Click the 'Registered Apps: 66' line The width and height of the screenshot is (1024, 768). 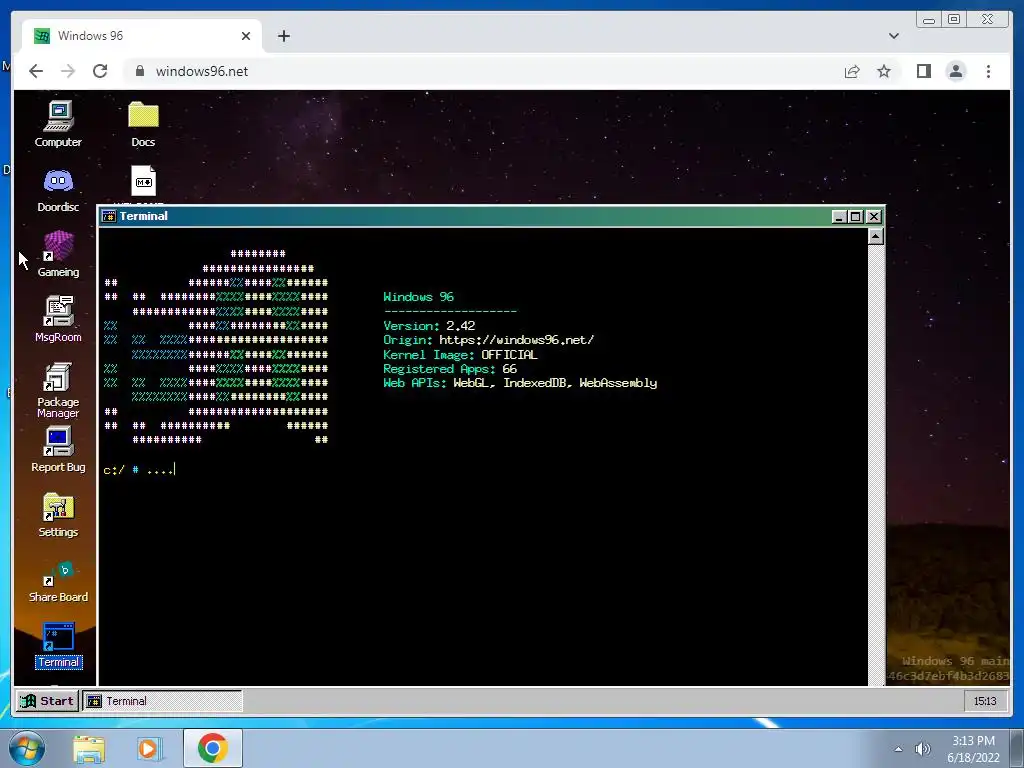pyautogui.click(x=450, y=369)
